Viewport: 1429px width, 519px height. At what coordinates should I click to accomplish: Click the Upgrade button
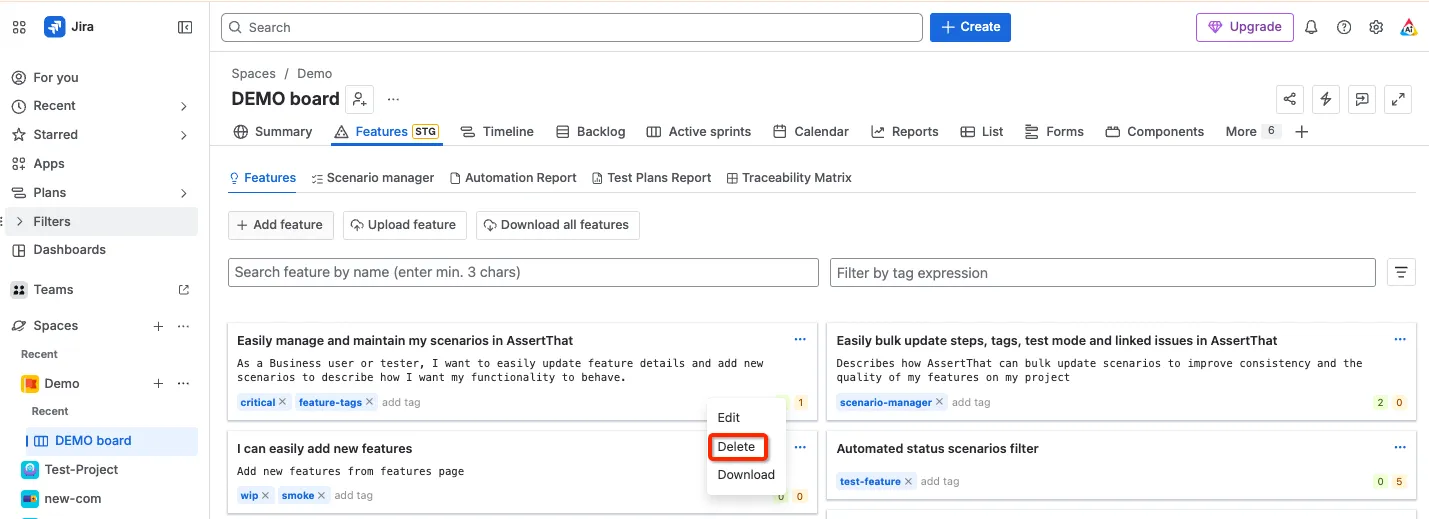point(1244,27)
